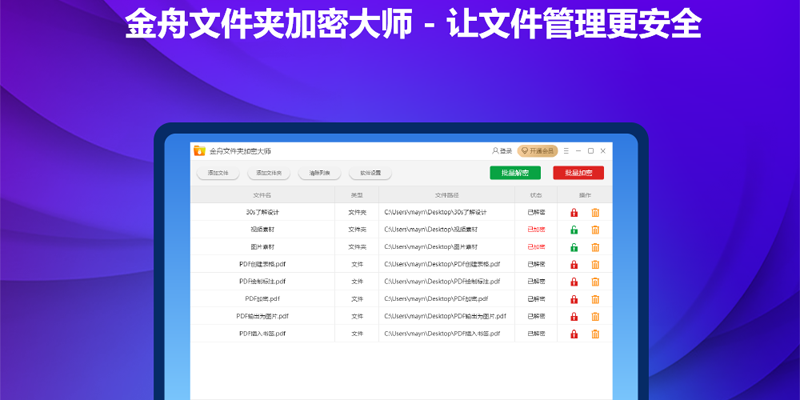The height and width of the screenshot is (400, 800).
Task: Click the trash icon in 视频素材 row
Action: pos(595,230)
